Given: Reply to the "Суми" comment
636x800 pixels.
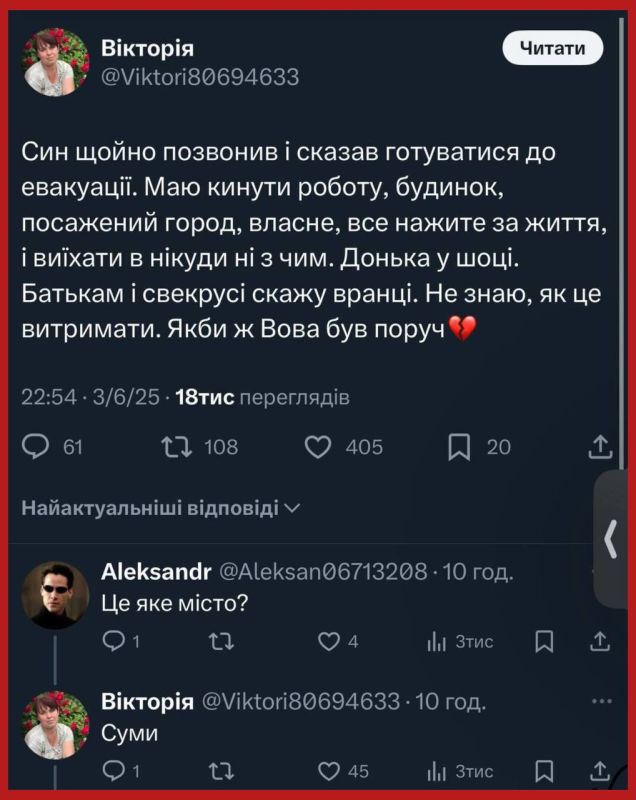Looking at the screenshot, I should (113, 770).
